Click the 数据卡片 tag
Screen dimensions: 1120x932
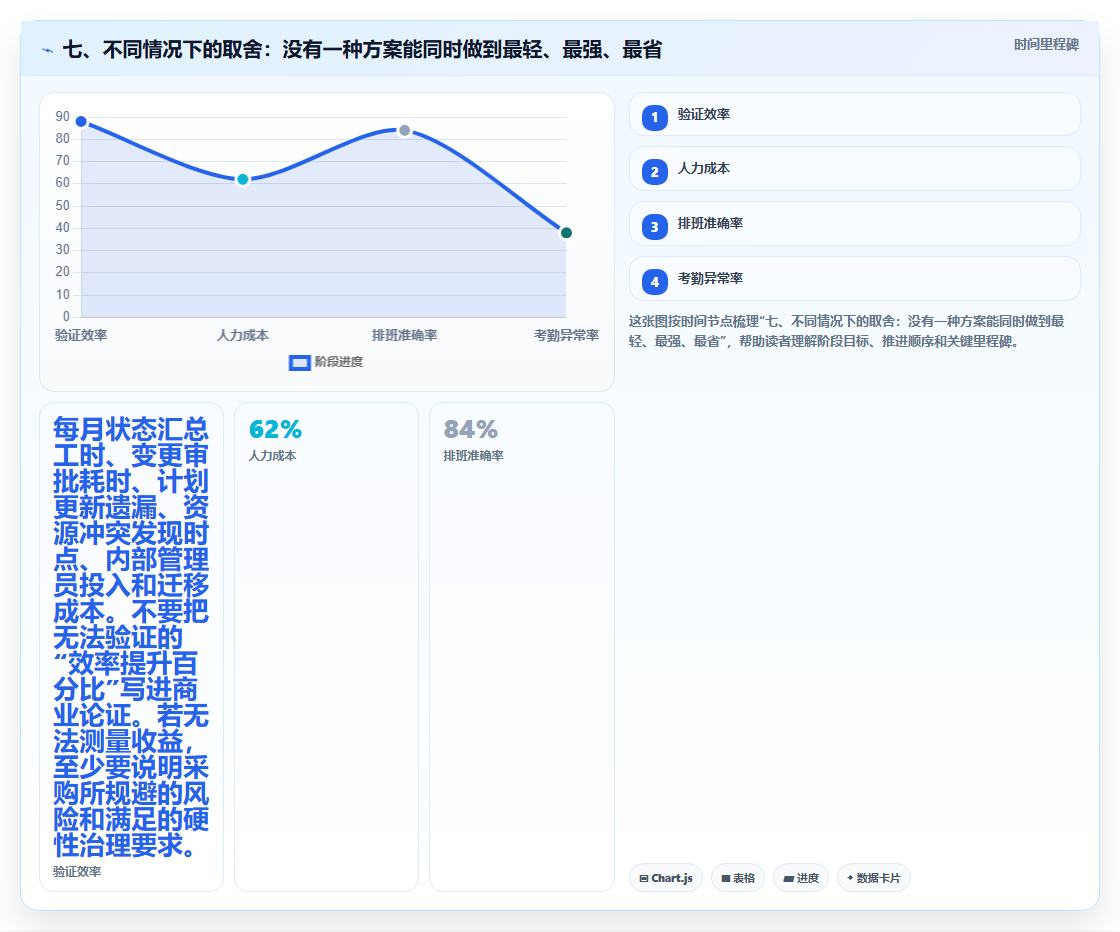[x=874, y=878]
